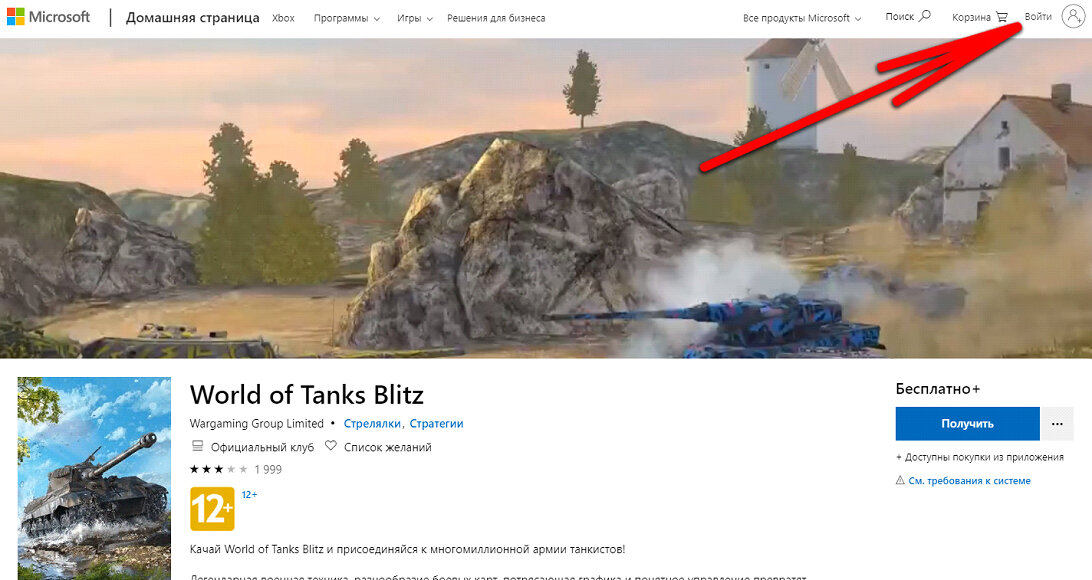Open the more options ellipsis button

1057,423
